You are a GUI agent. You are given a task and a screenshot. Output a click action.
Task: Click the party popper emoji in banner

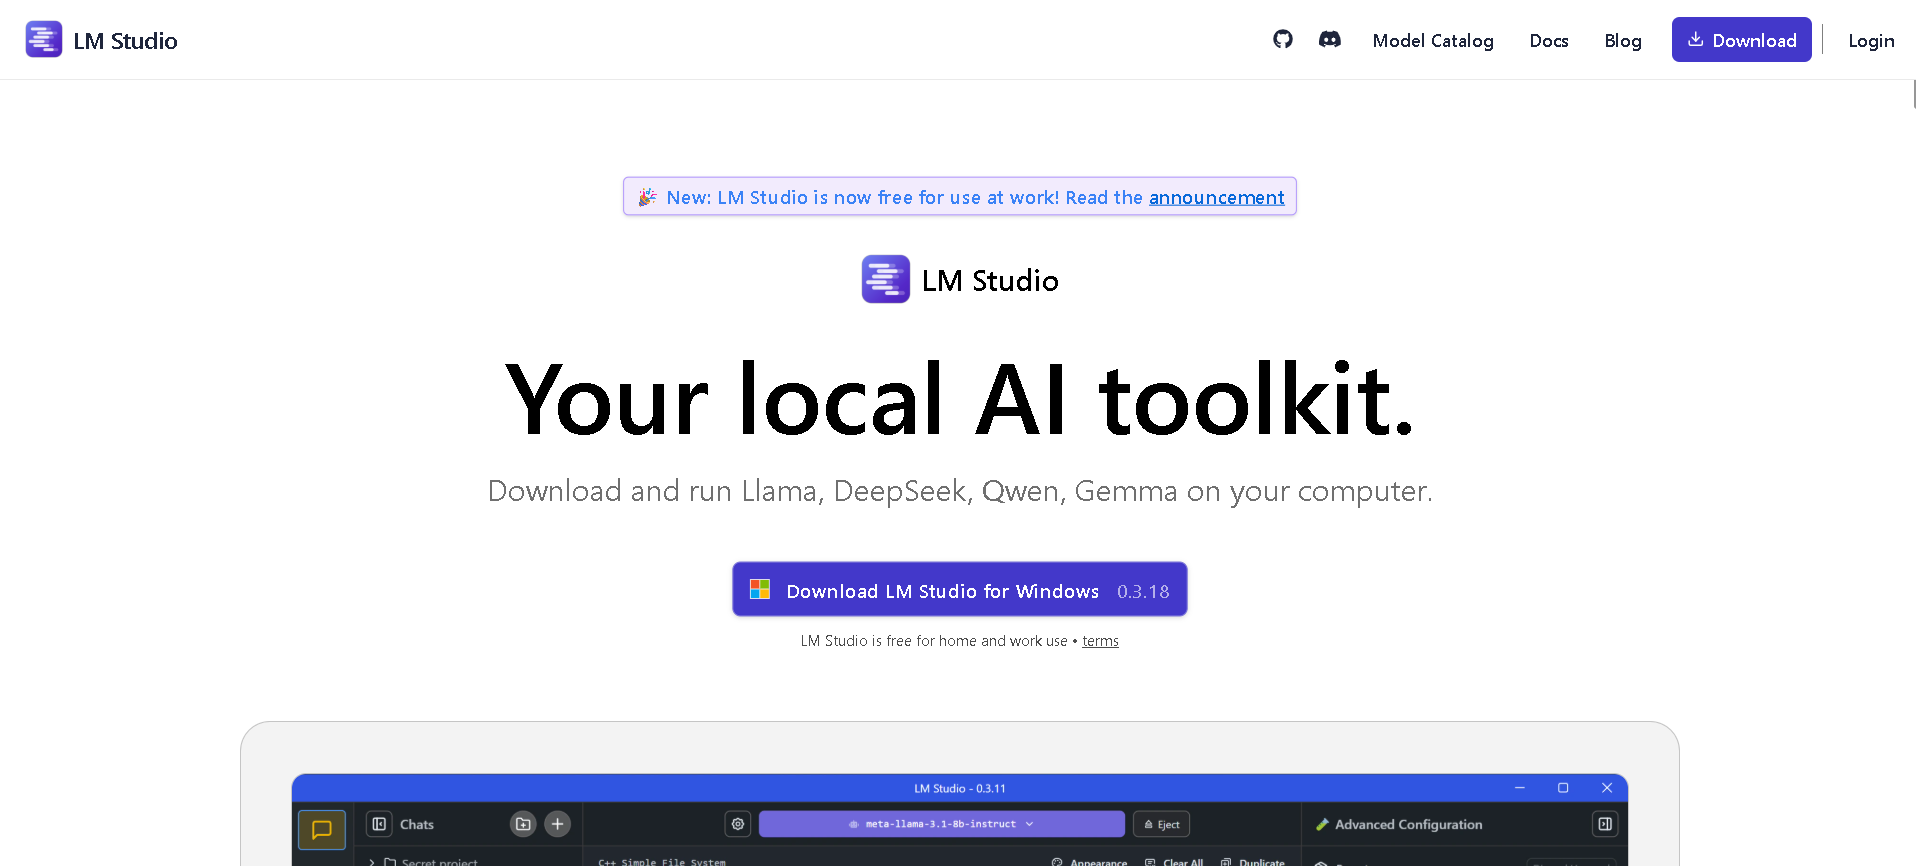[x=647, y=197]
